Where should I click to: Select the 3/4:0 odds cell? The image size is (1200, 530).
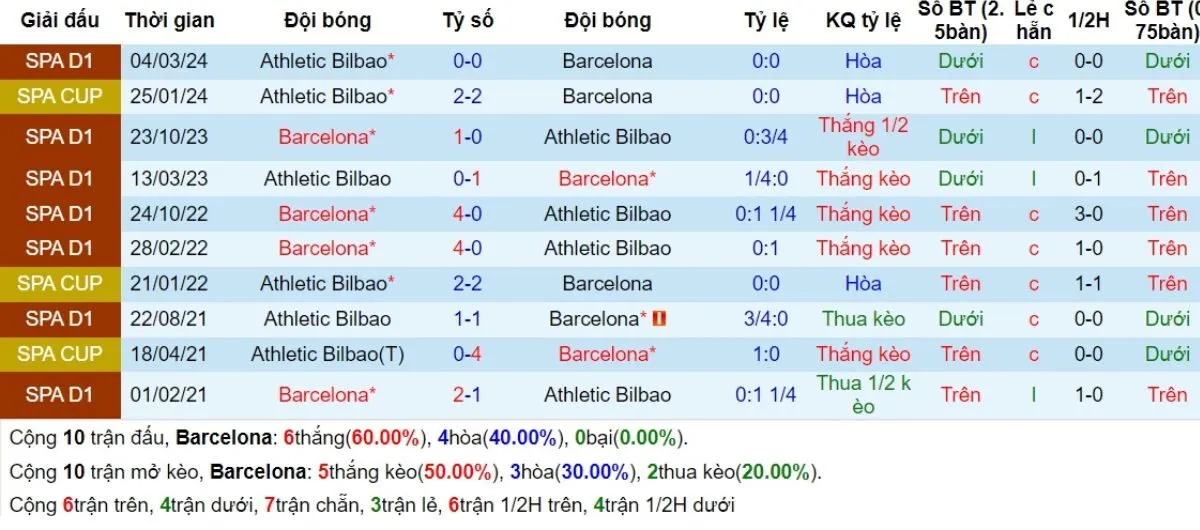tap(766, 319)
